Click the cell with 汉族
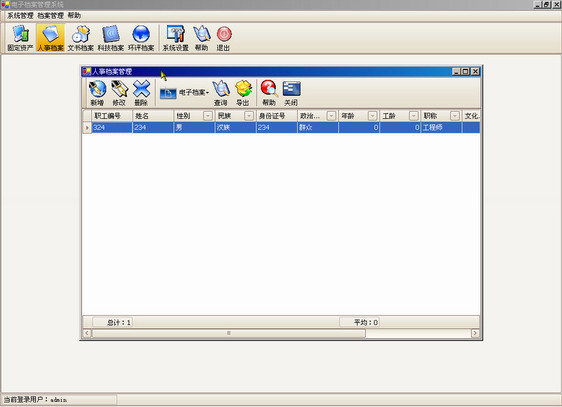Image resolution: width=562 pixels, height=407 pixels. click(x=235, y=128)
